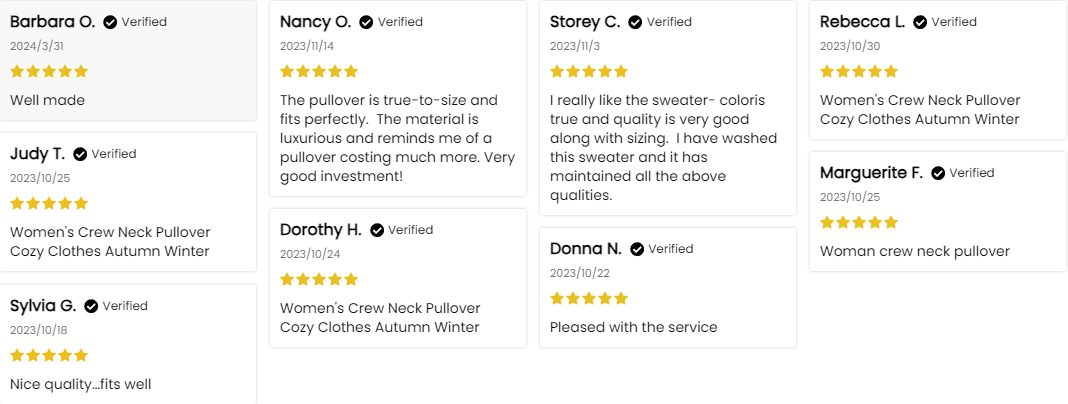Click star rating under Marguerite F.'s review date
The image size is (1068, 404).
coord(859,222)
